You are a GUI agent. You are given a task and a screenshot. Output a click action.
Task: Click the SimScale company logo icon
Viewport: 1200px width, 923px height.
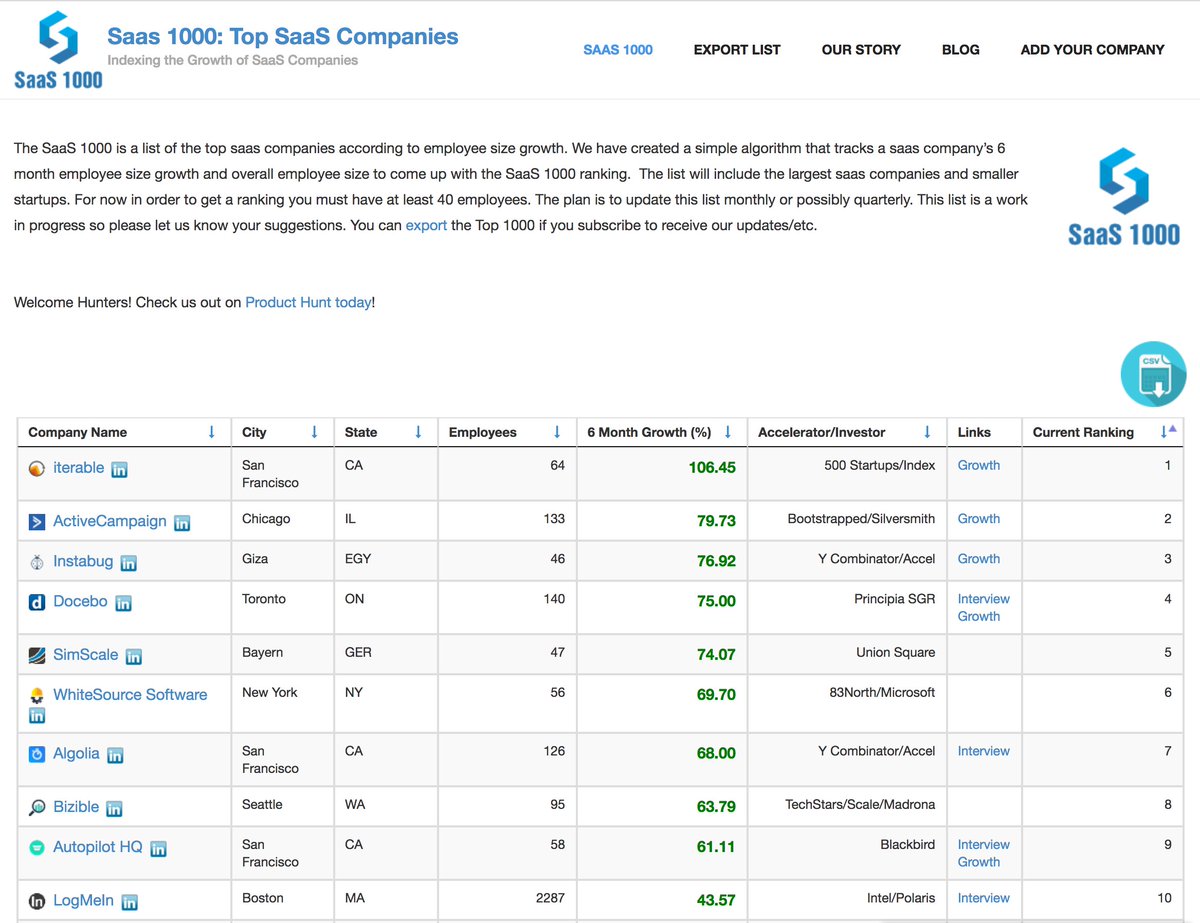[37, 655]
